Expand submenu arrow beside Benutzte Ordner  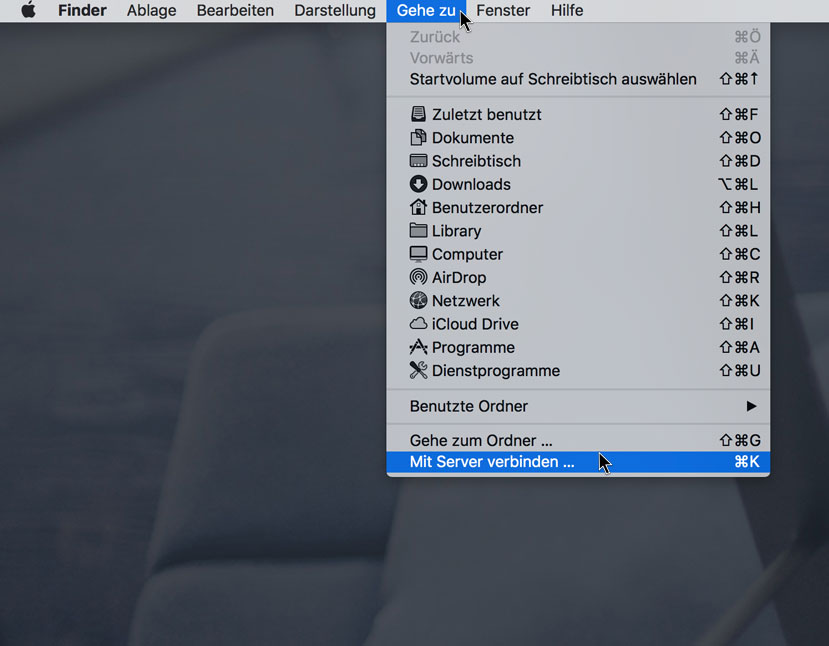[x=751, y=406]
